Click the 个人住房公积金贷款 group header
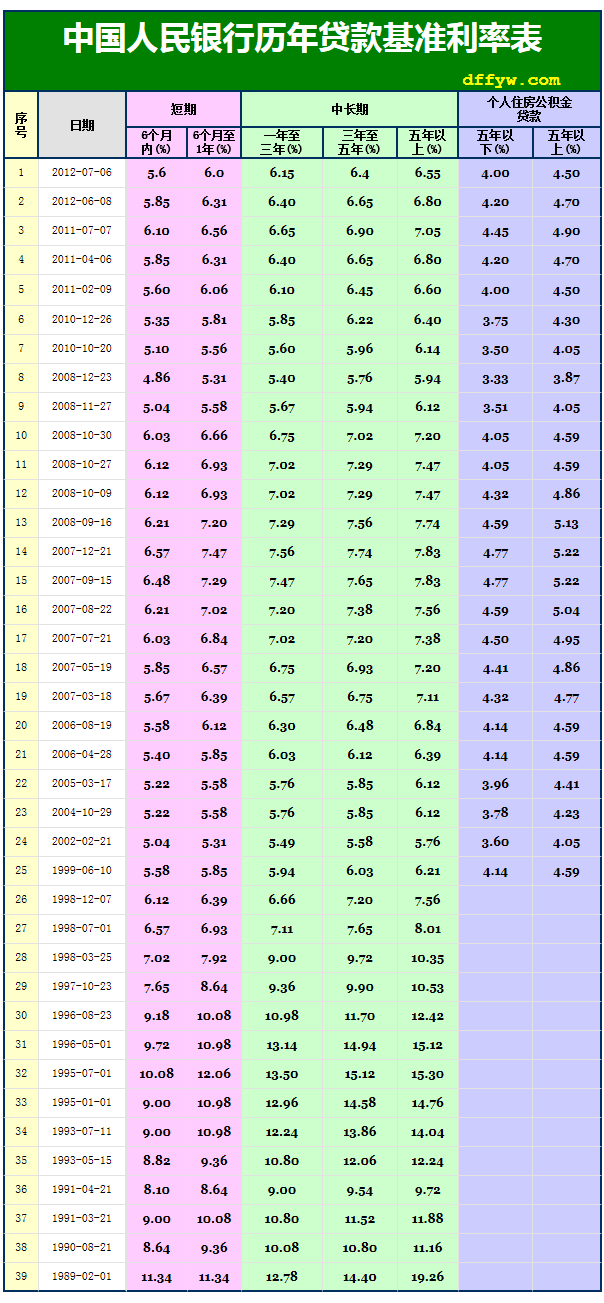The width and height of the screenshot is (604, 1303). [529, 109]
